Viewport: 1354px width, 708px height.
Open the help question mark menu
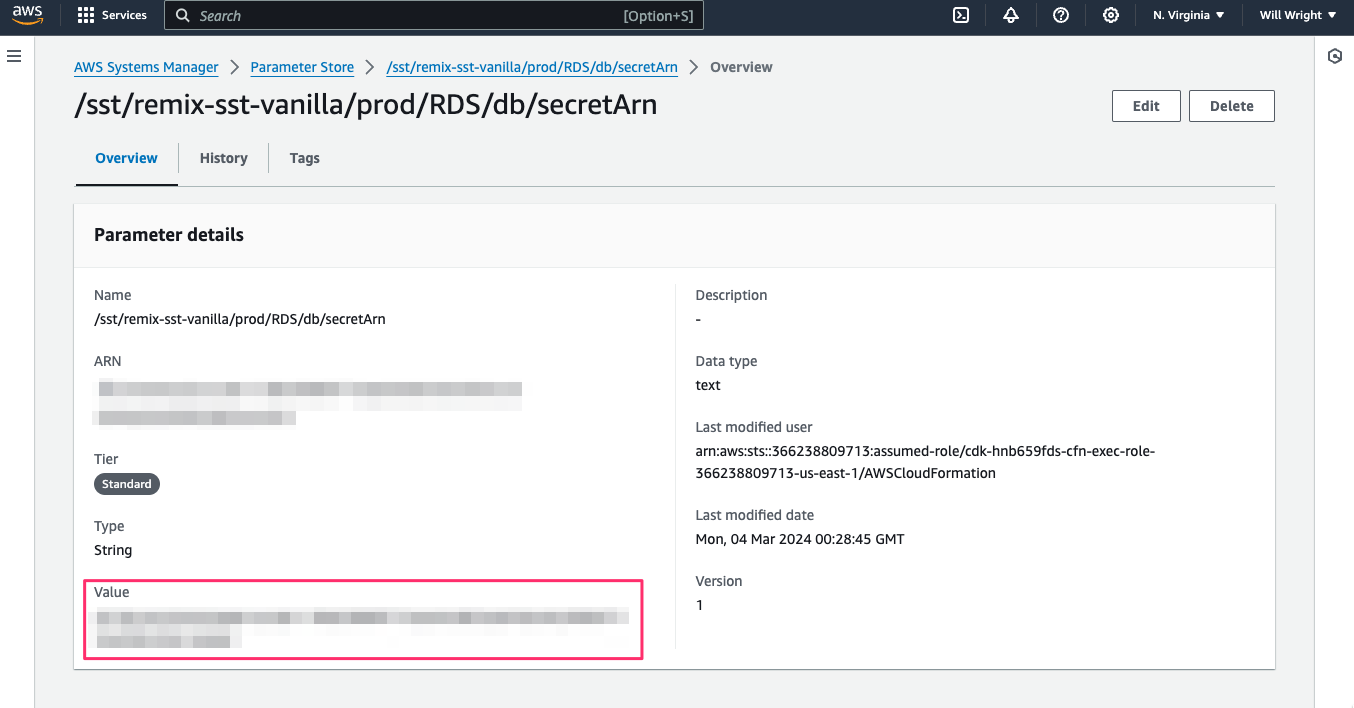[x=1060, y=15]
